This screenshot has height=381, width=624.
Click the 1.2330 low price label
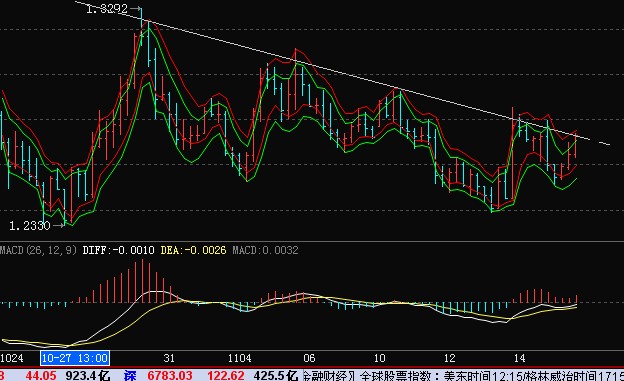(x=30, y=226)
